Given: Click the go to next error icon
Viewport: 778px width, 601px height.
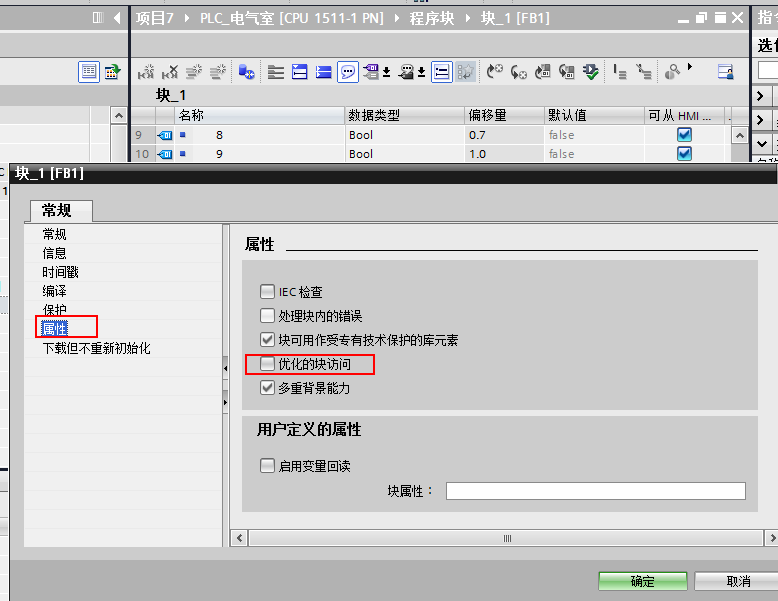Looking at the screenshot, I should 519,72.
